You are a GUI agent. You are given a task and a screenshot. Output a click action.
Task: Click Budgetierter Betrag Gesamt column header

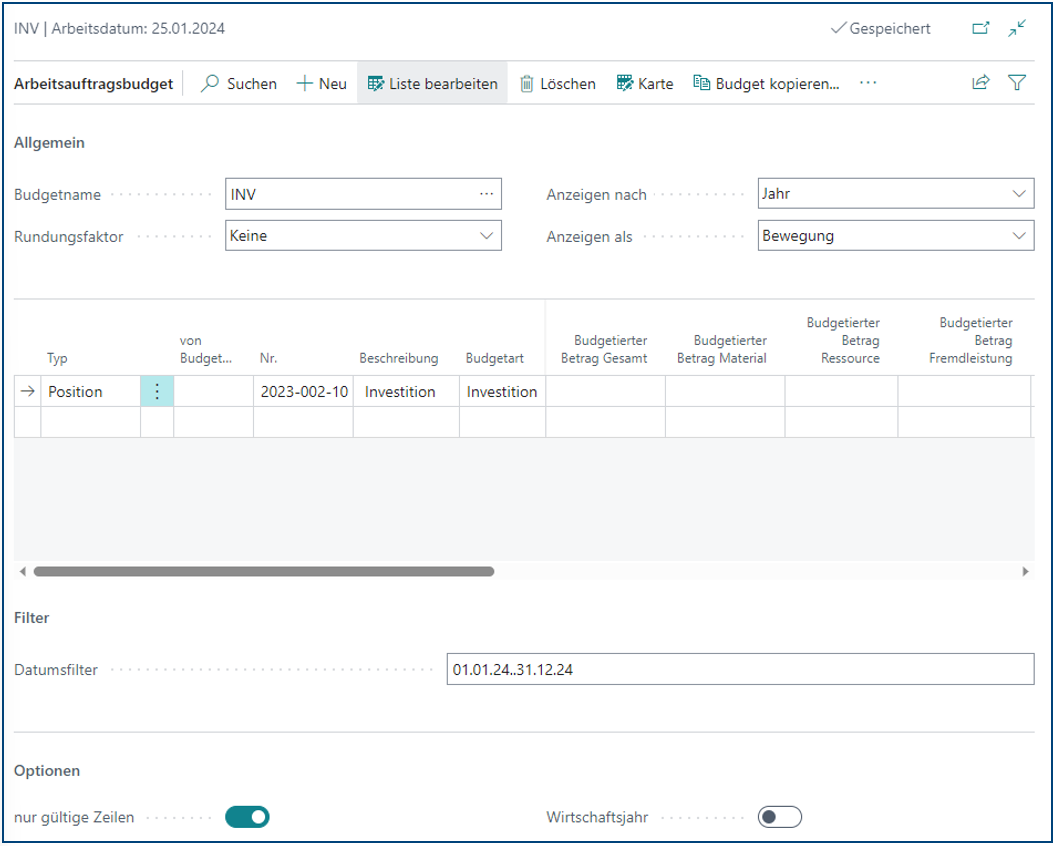[x=604, y=349]
